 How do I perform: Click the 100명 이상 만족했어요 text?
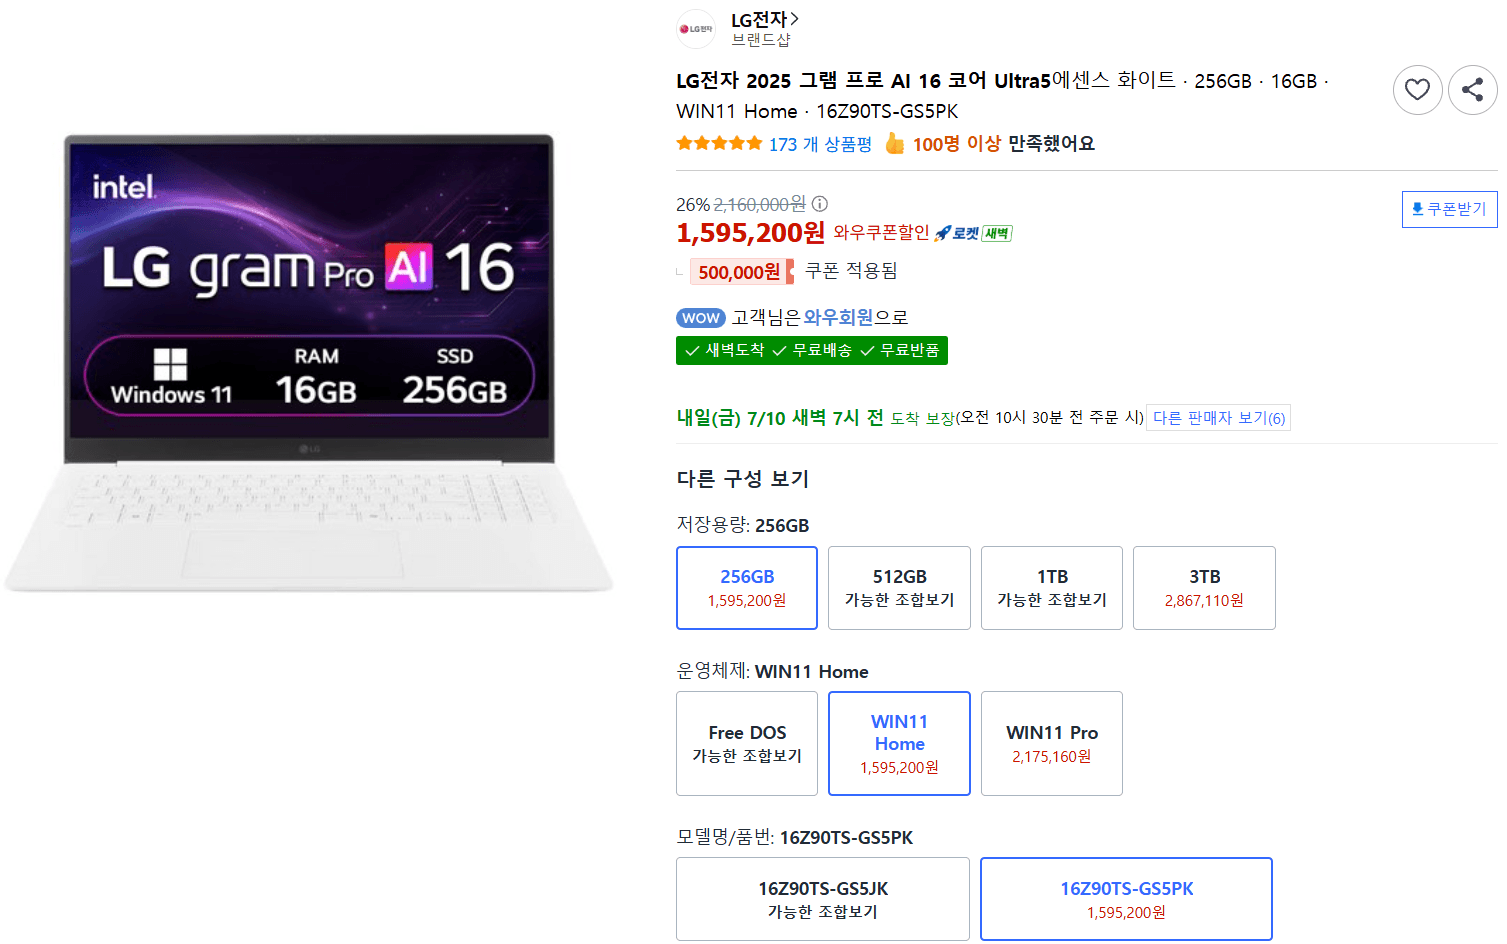pyautogui.click(x=1003, y=144)
